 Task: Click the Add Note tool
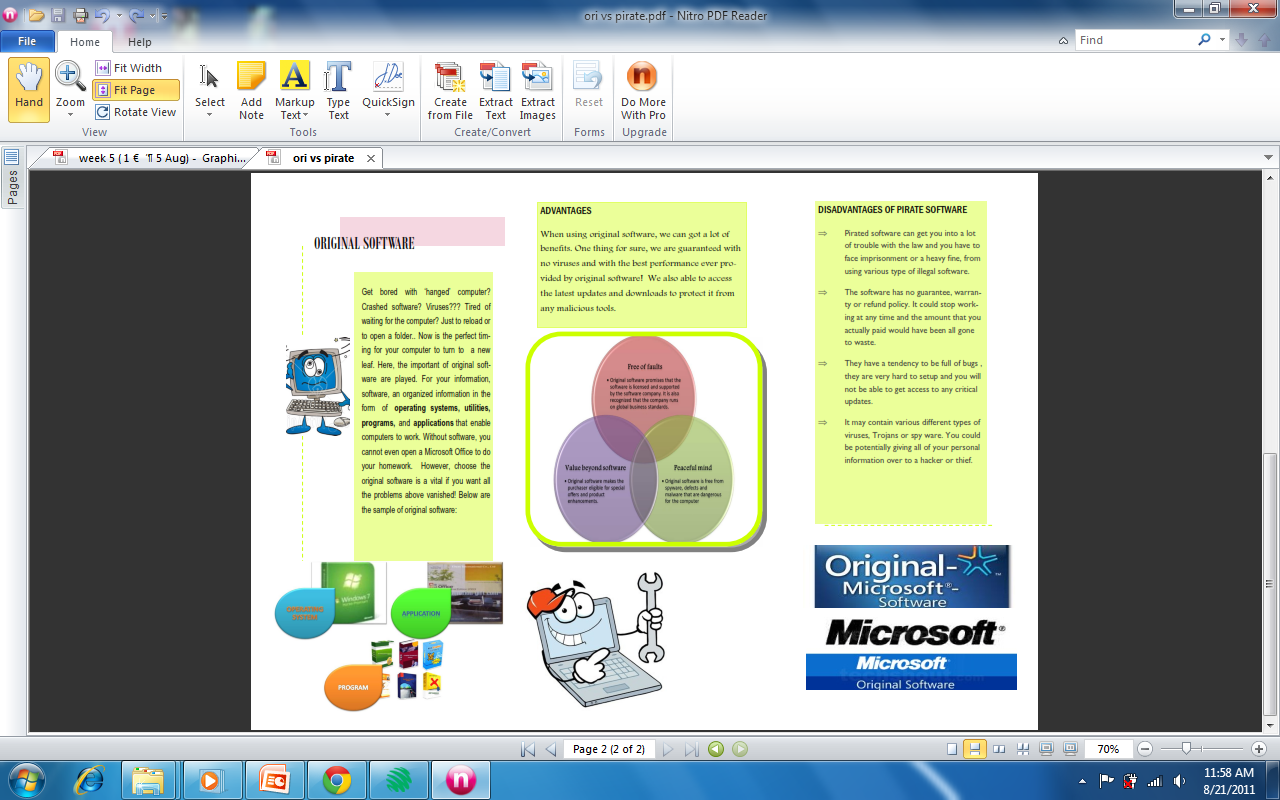click(251, 90)
